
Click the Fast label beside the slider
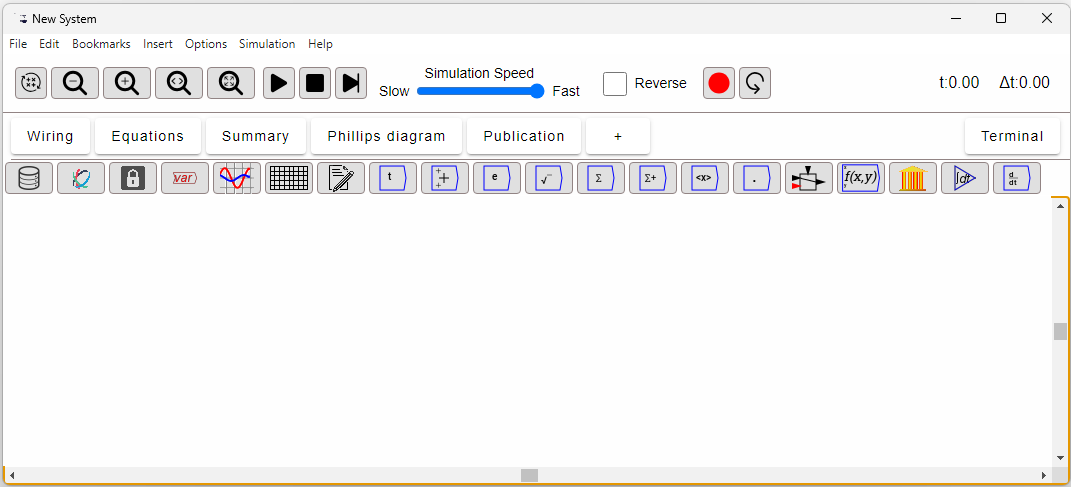point(566,91)
